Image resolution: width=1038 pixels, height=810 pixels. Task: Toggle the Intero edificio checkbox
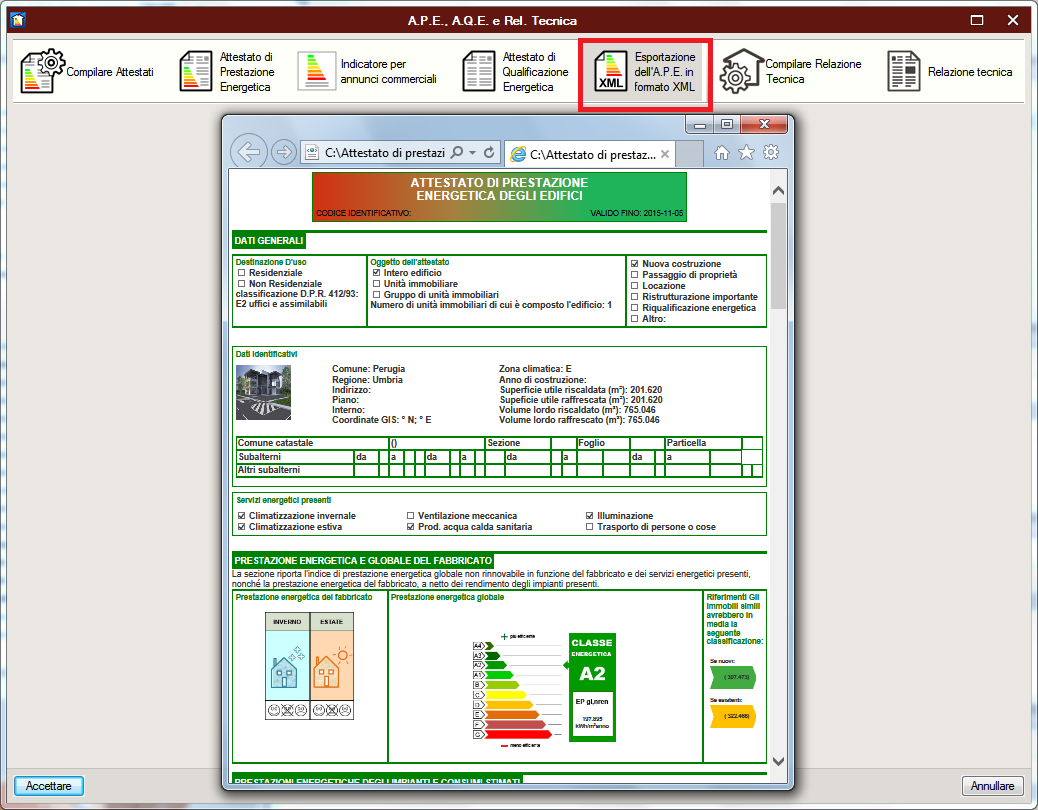pos(377,273)
